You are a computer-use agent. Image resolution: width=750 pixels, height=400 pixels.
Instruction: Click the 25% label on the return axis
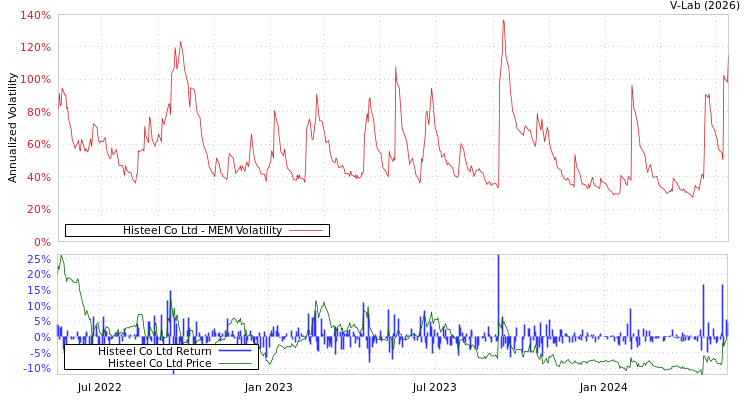38,259
